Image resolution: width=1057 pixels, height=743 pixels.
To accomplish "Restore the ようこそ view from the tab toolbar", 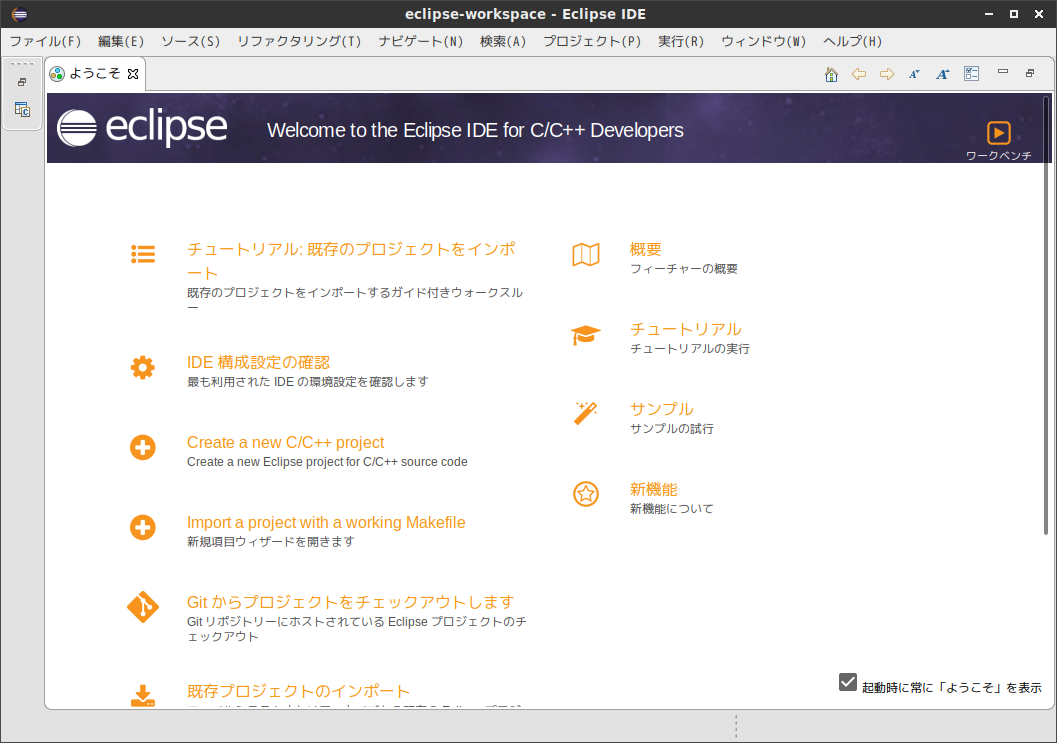I will (1030, 73).
